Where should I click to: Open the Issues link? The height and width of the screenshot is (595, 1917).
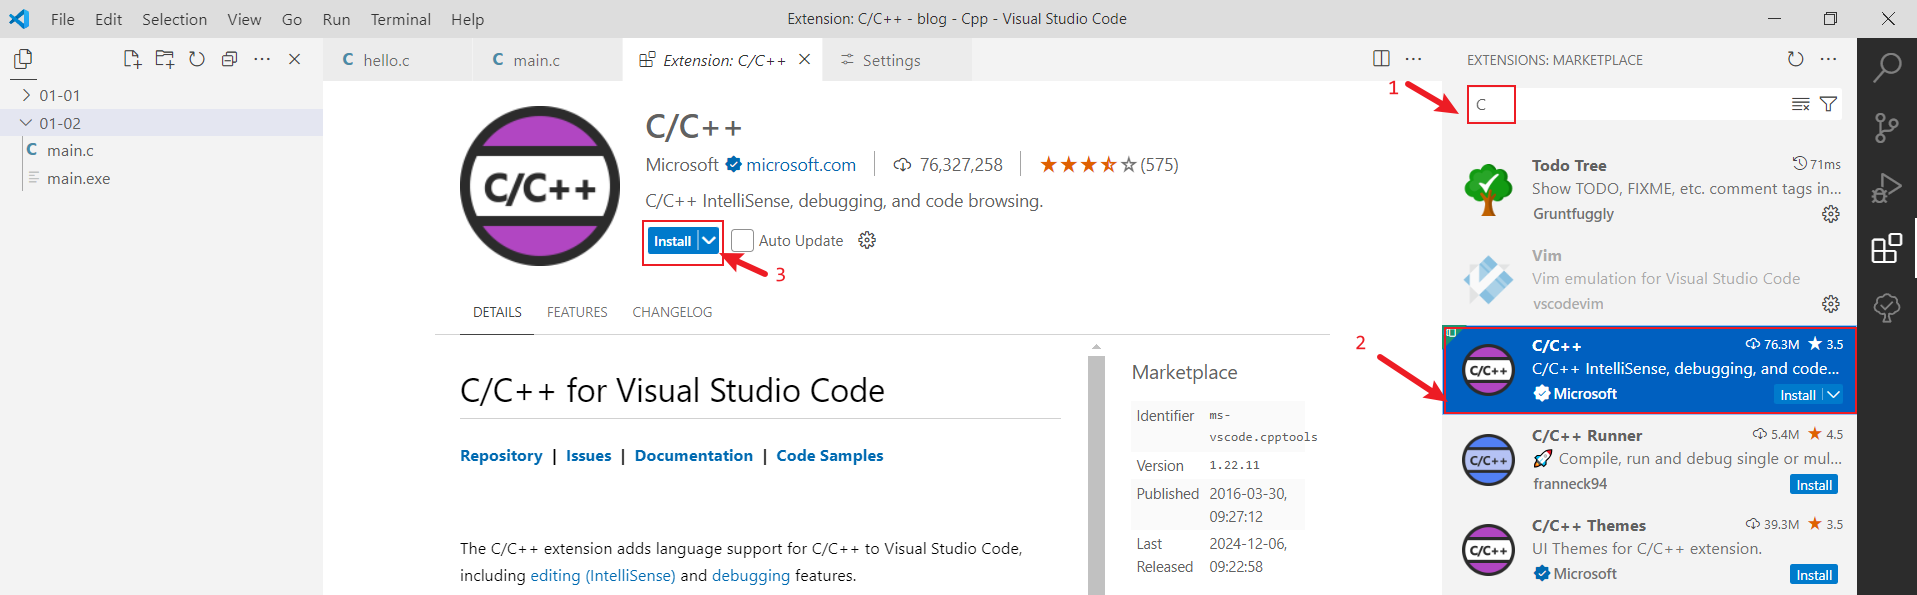588,455
